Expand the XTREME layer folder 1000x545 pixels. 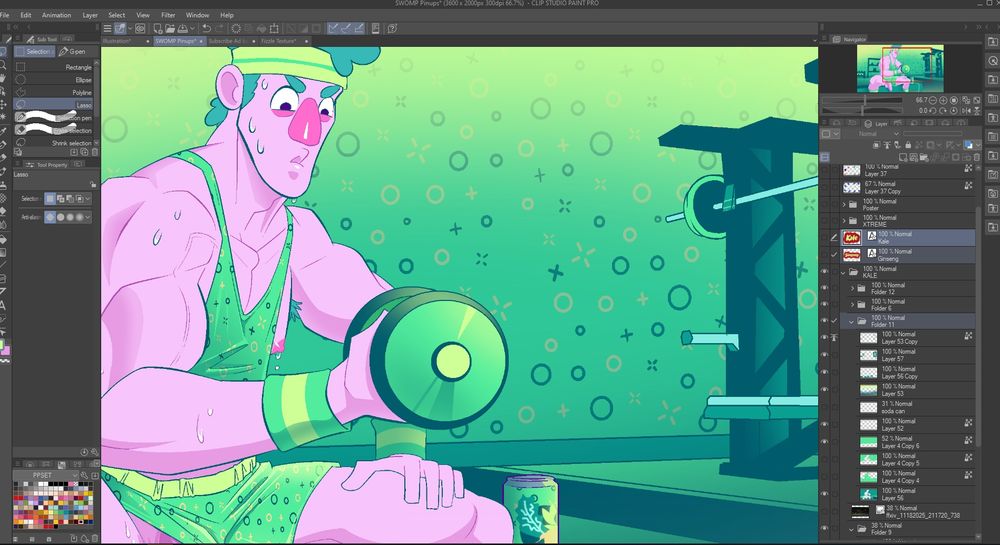pos(844,221)
